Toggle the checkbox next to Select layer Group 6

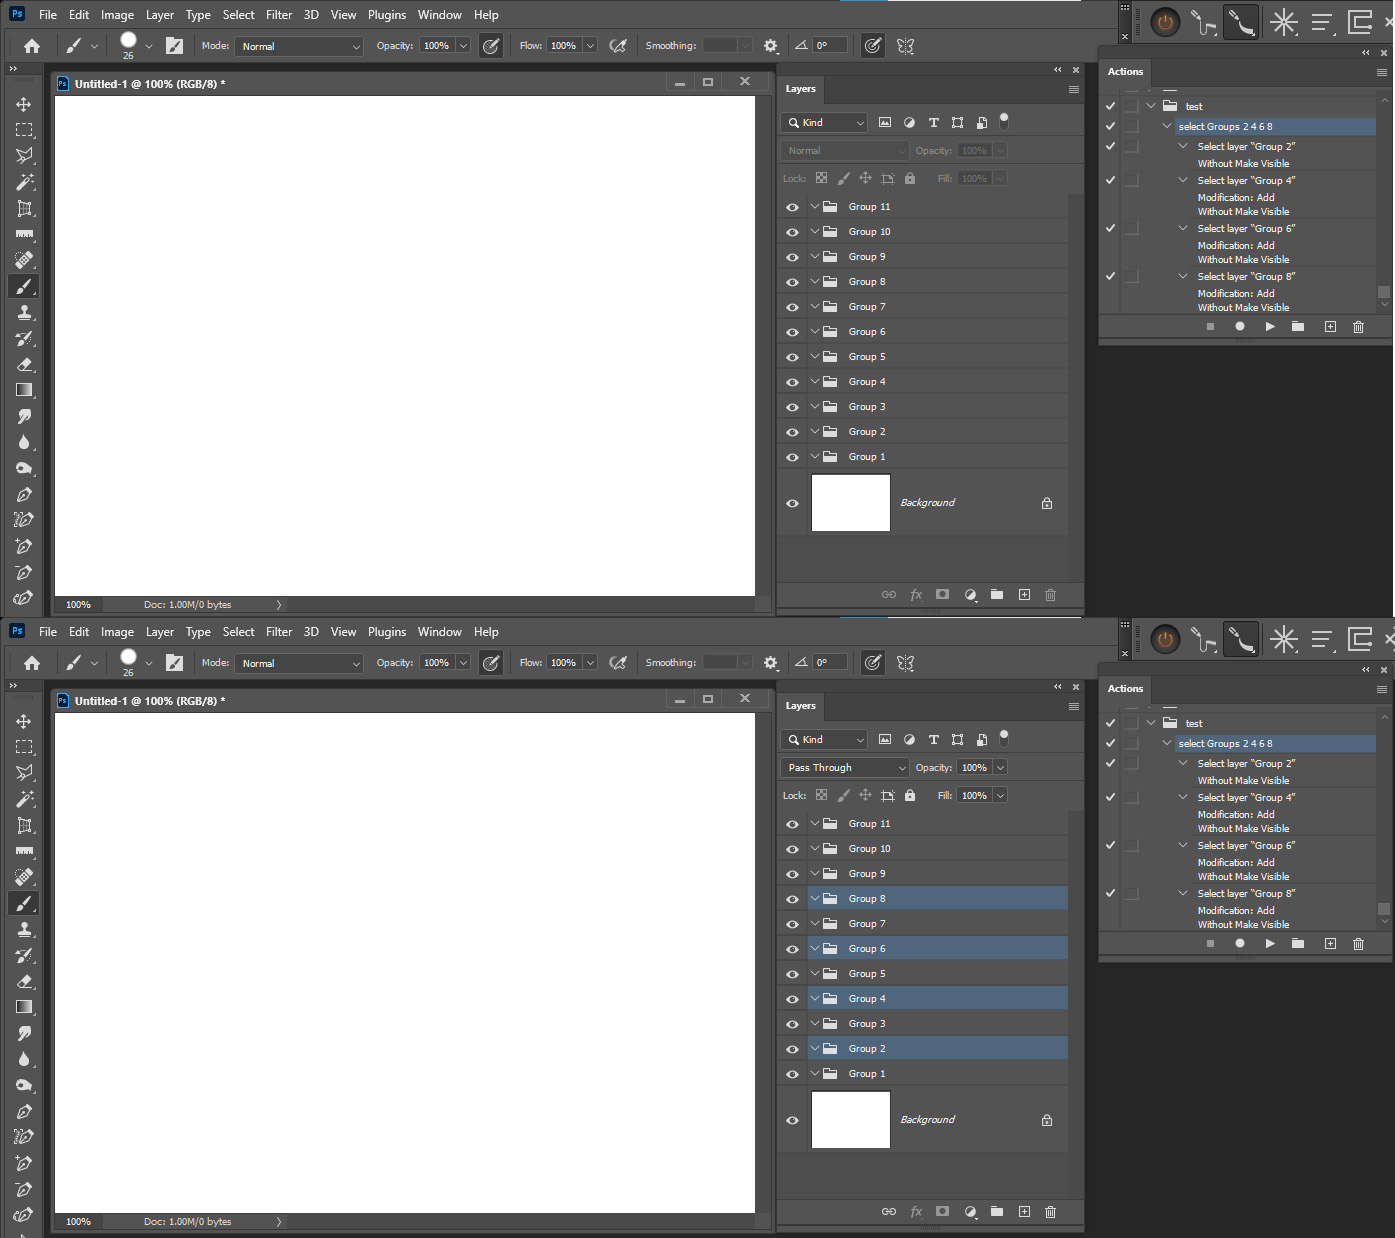(1110, 228)
